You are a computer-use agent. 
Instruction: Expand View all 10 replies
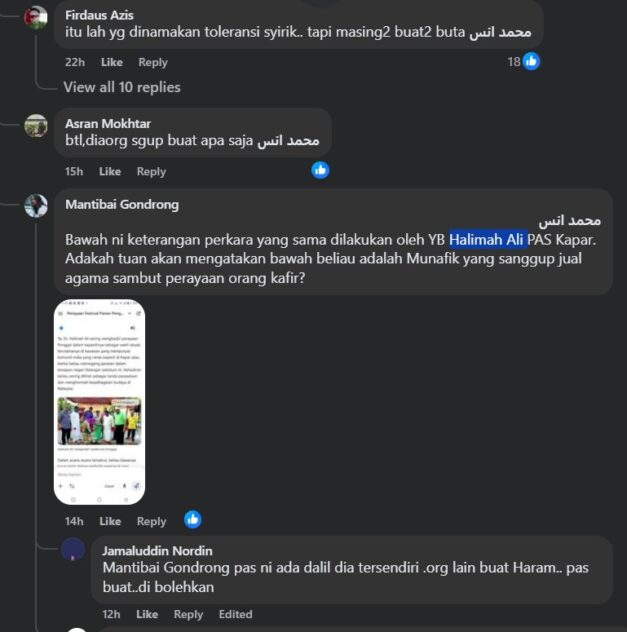122,87
